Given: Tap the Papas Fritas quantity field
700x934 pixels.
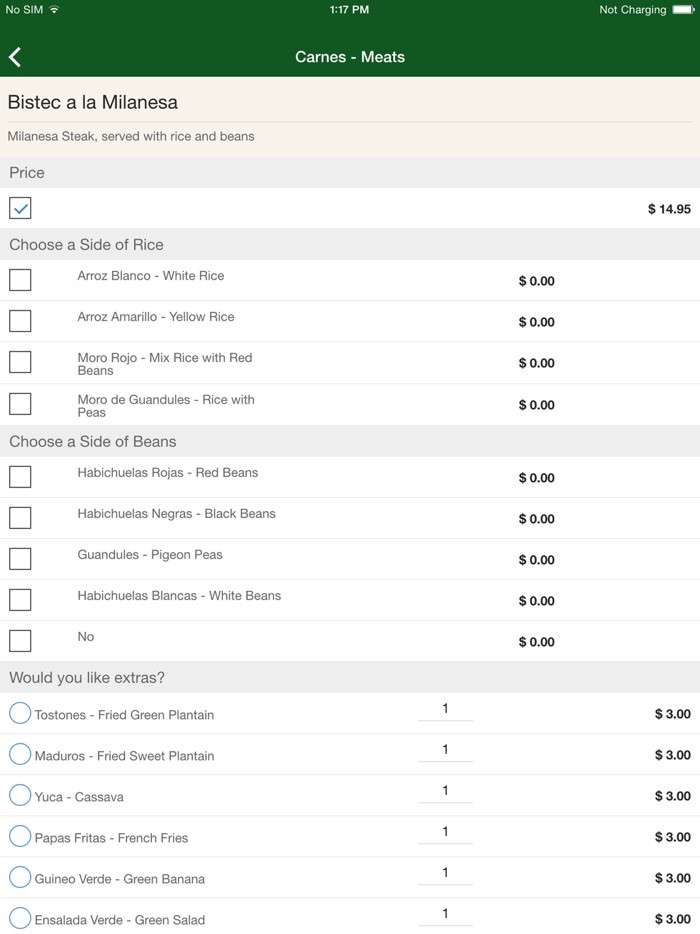Looking at the screenshot, I should pyautogui.click(x=445, y=832).
